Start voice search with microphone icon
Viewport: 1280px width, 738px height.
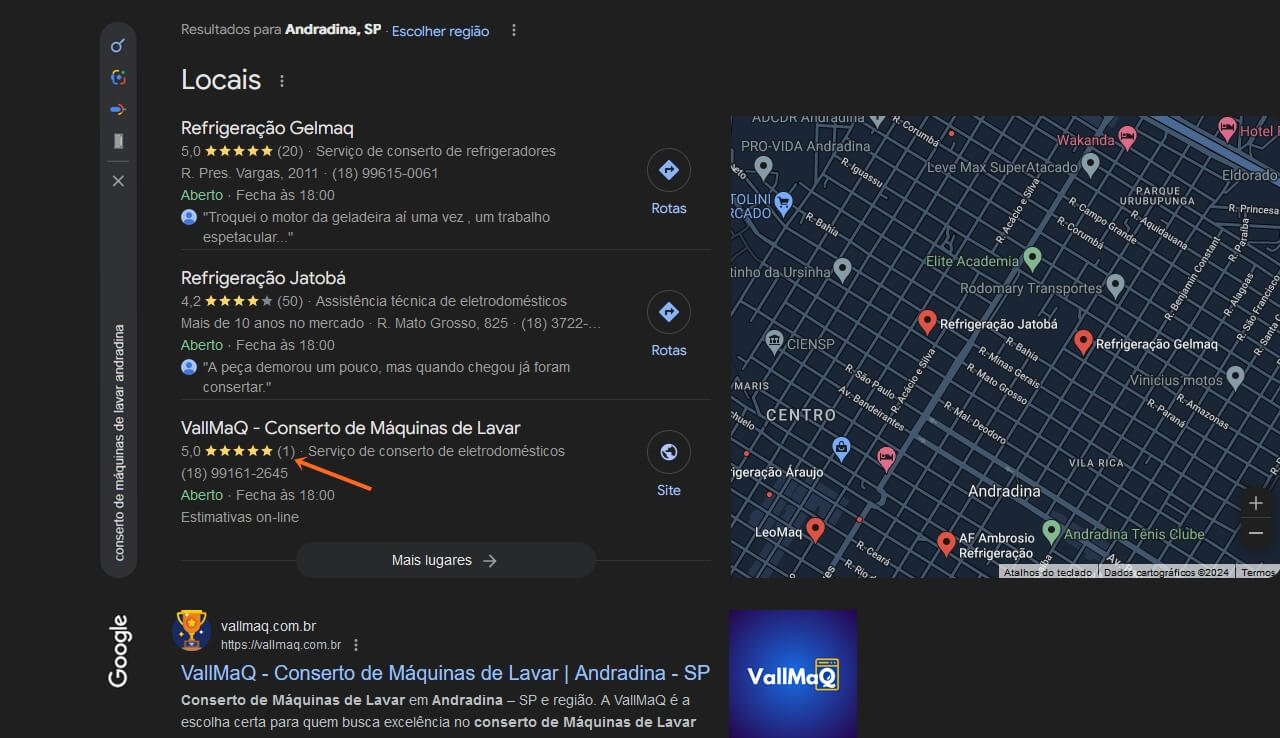pos(118,110)
